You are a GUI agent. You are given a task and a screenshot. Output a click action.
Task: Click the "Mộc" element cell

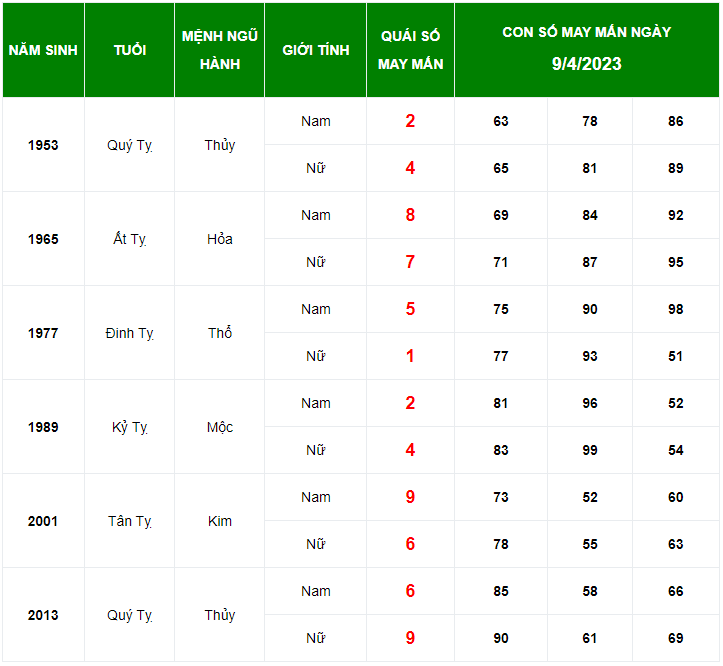point(220,427)
